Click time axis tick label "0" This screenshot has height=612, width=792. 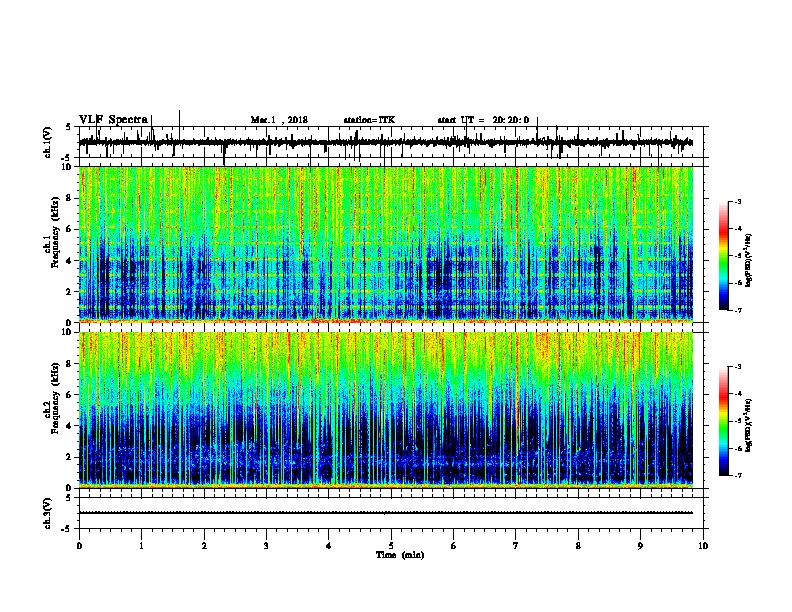pos(79,545)
